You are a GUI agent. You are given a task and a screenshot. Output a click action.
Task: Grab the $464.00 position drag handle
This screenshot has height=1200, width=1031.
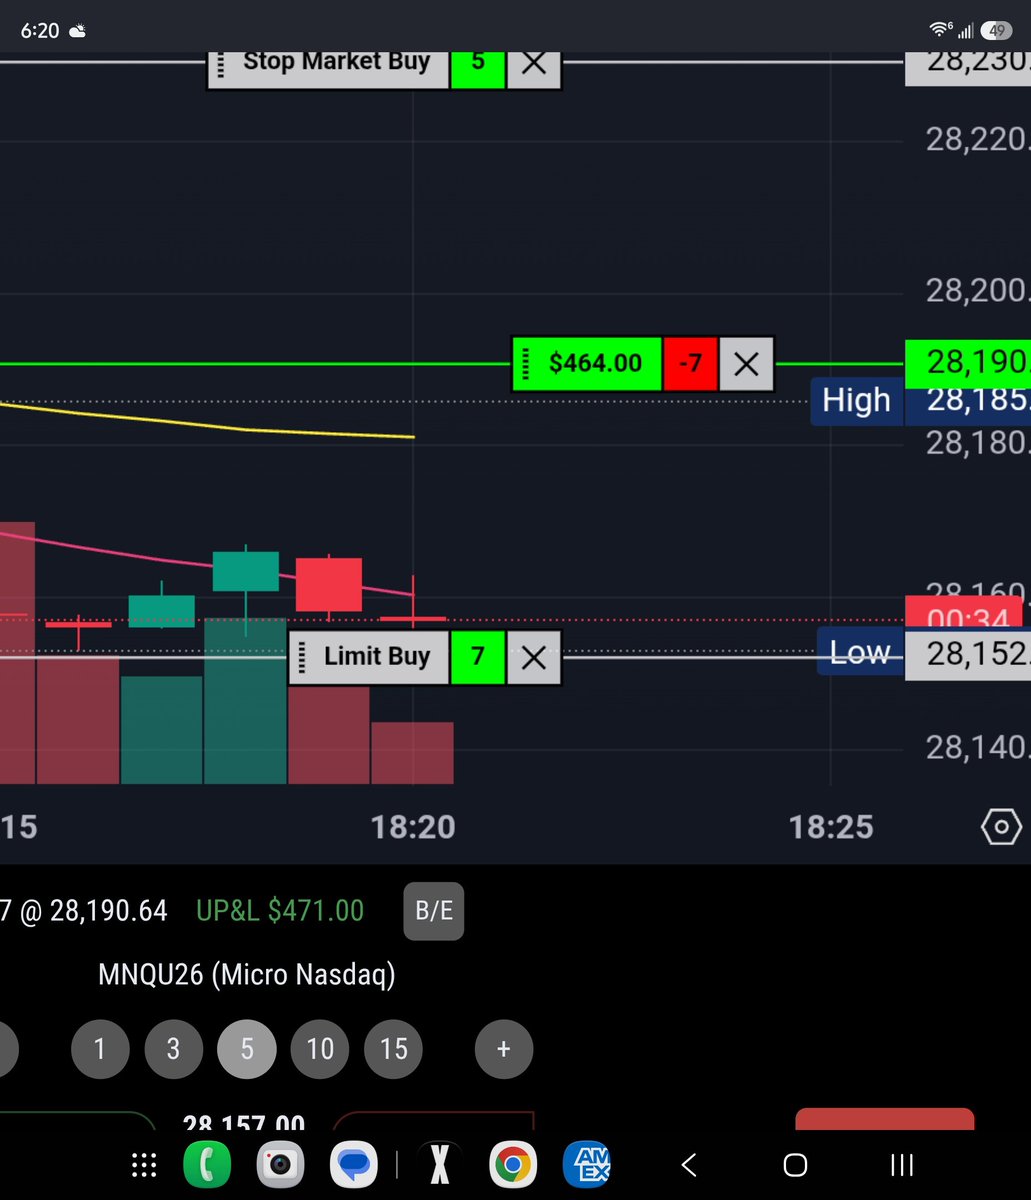point(526,364)
